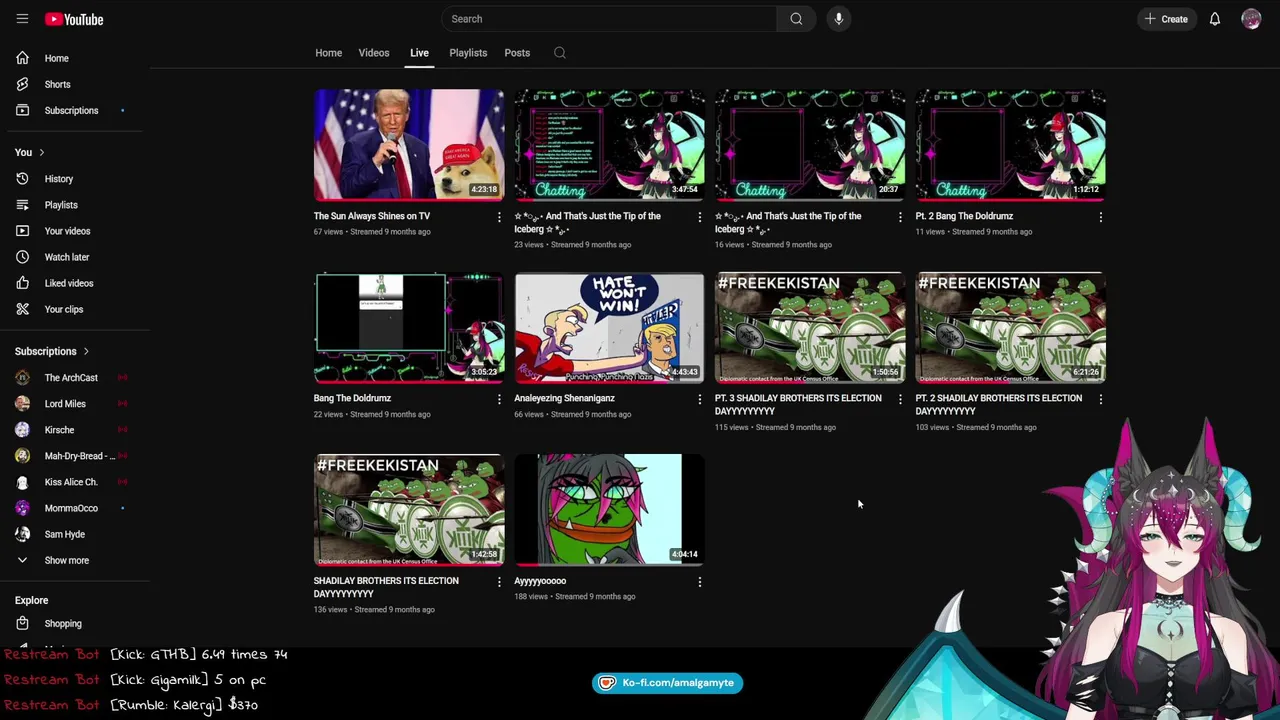Open options for the 136 views SHADILAY stream
Viewport: 1280px width, 720px height.
click(x=499, y=581)
